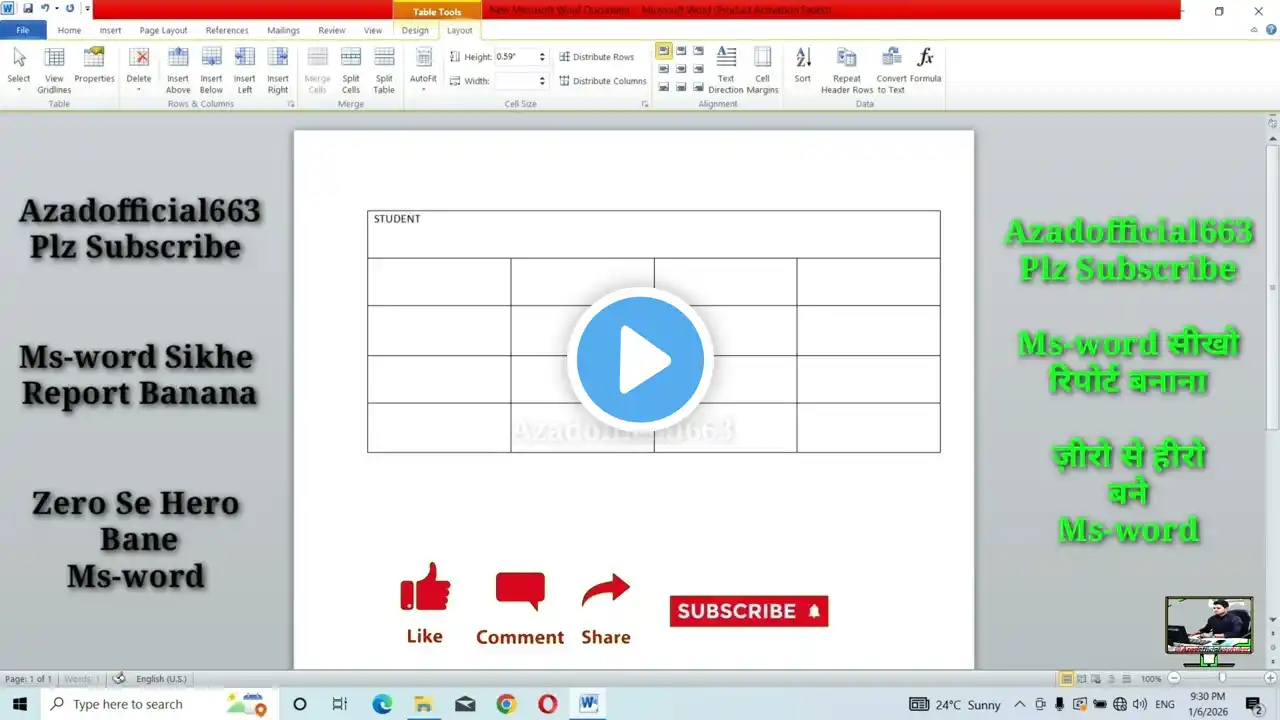Click the Select table tool
The width and height of the screenshot is (1280, 720).
click(x=19, y=69)
